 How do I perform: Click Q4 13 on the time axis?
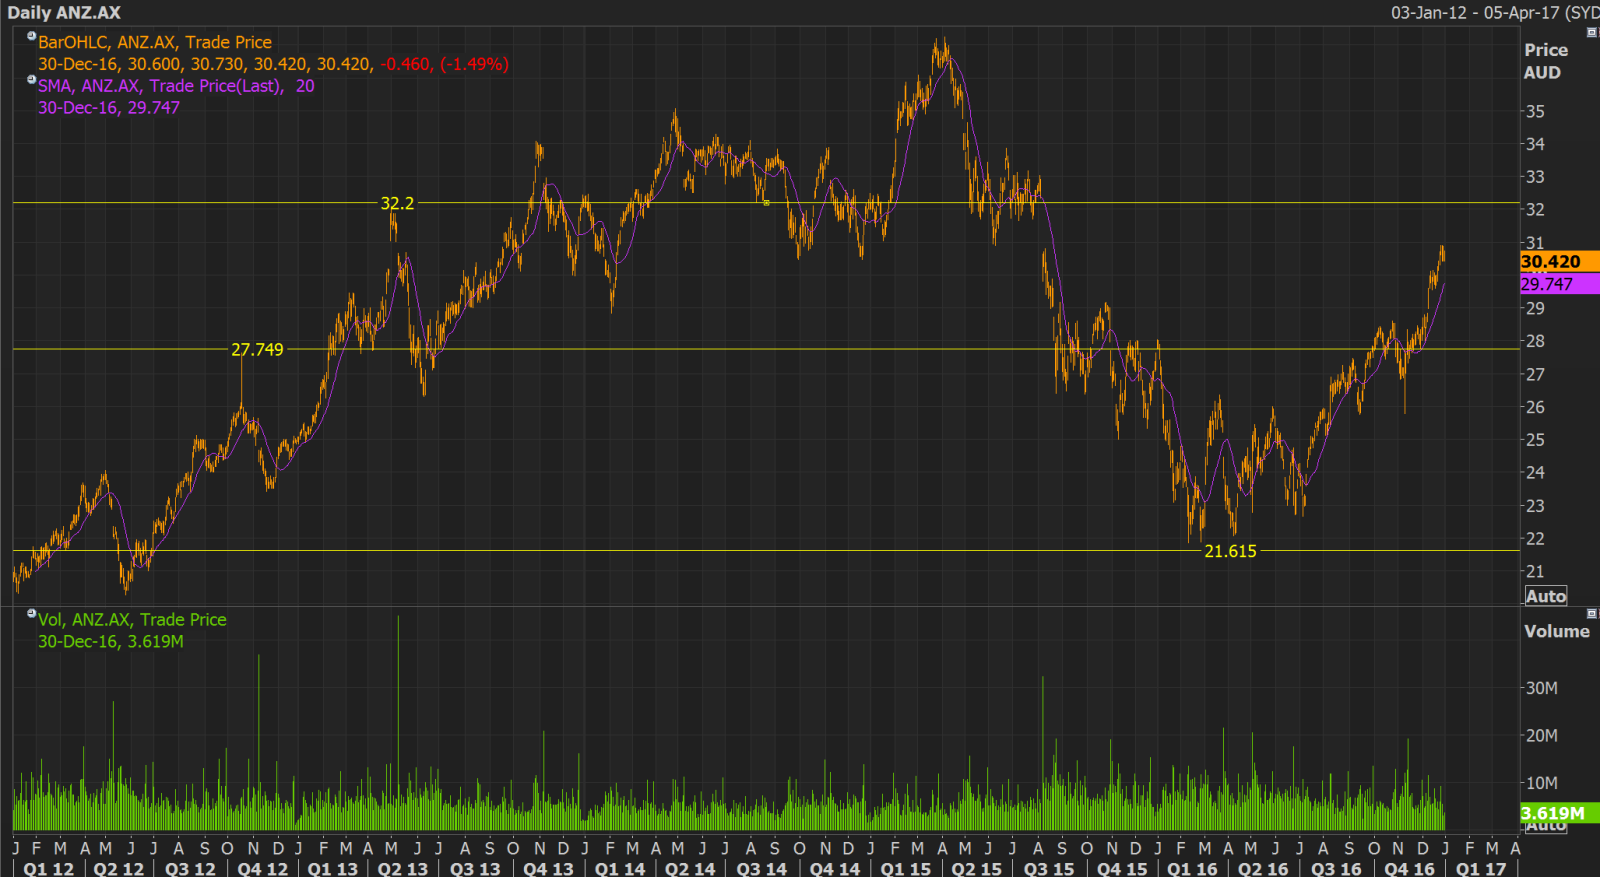(x=548, y=868)
